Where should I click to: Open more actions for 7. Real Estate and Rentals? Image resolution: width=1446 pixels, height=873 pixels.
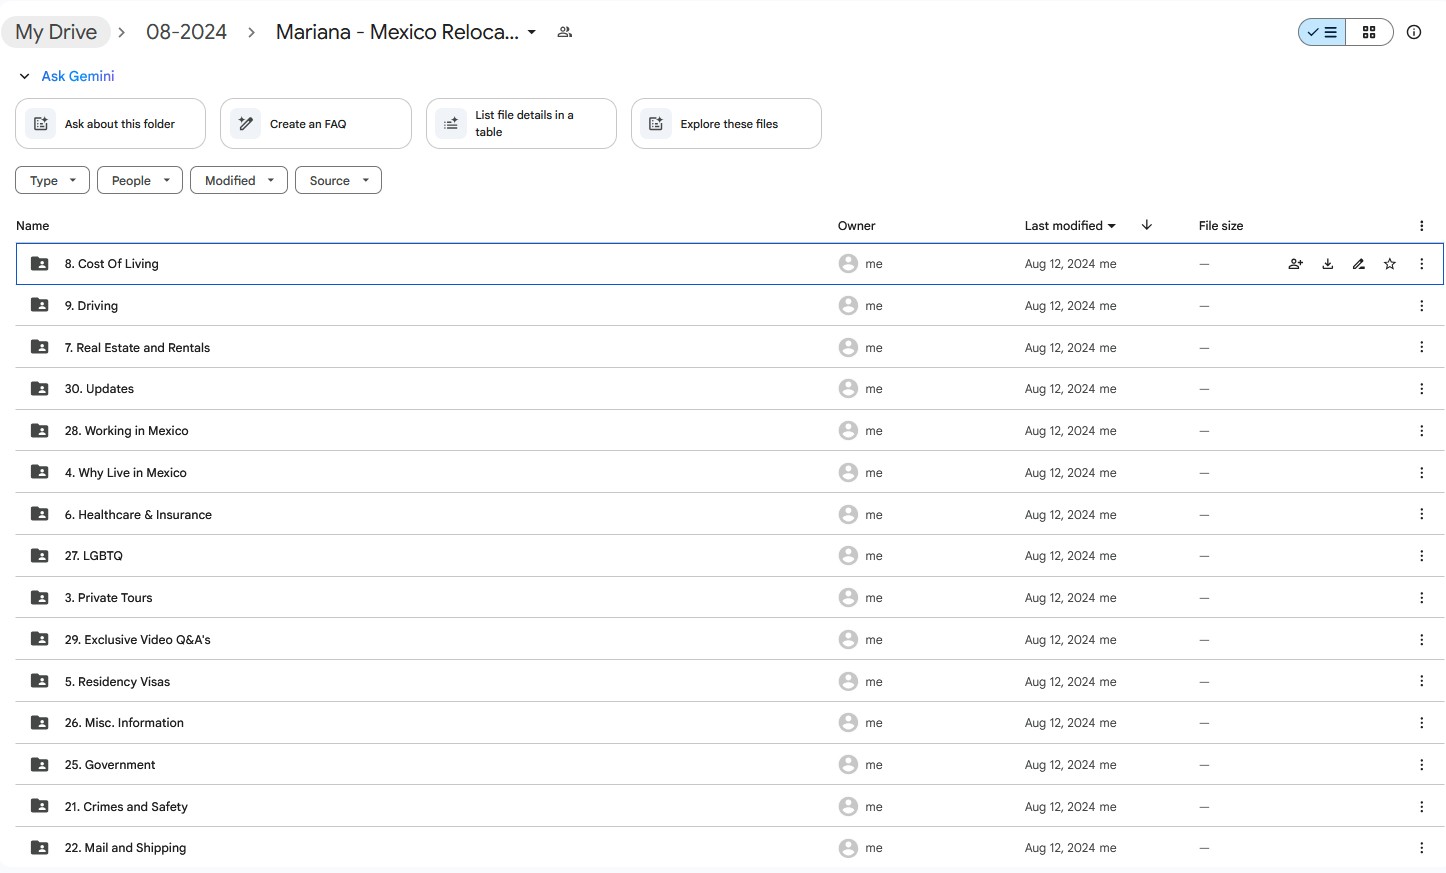(1422, 347)
